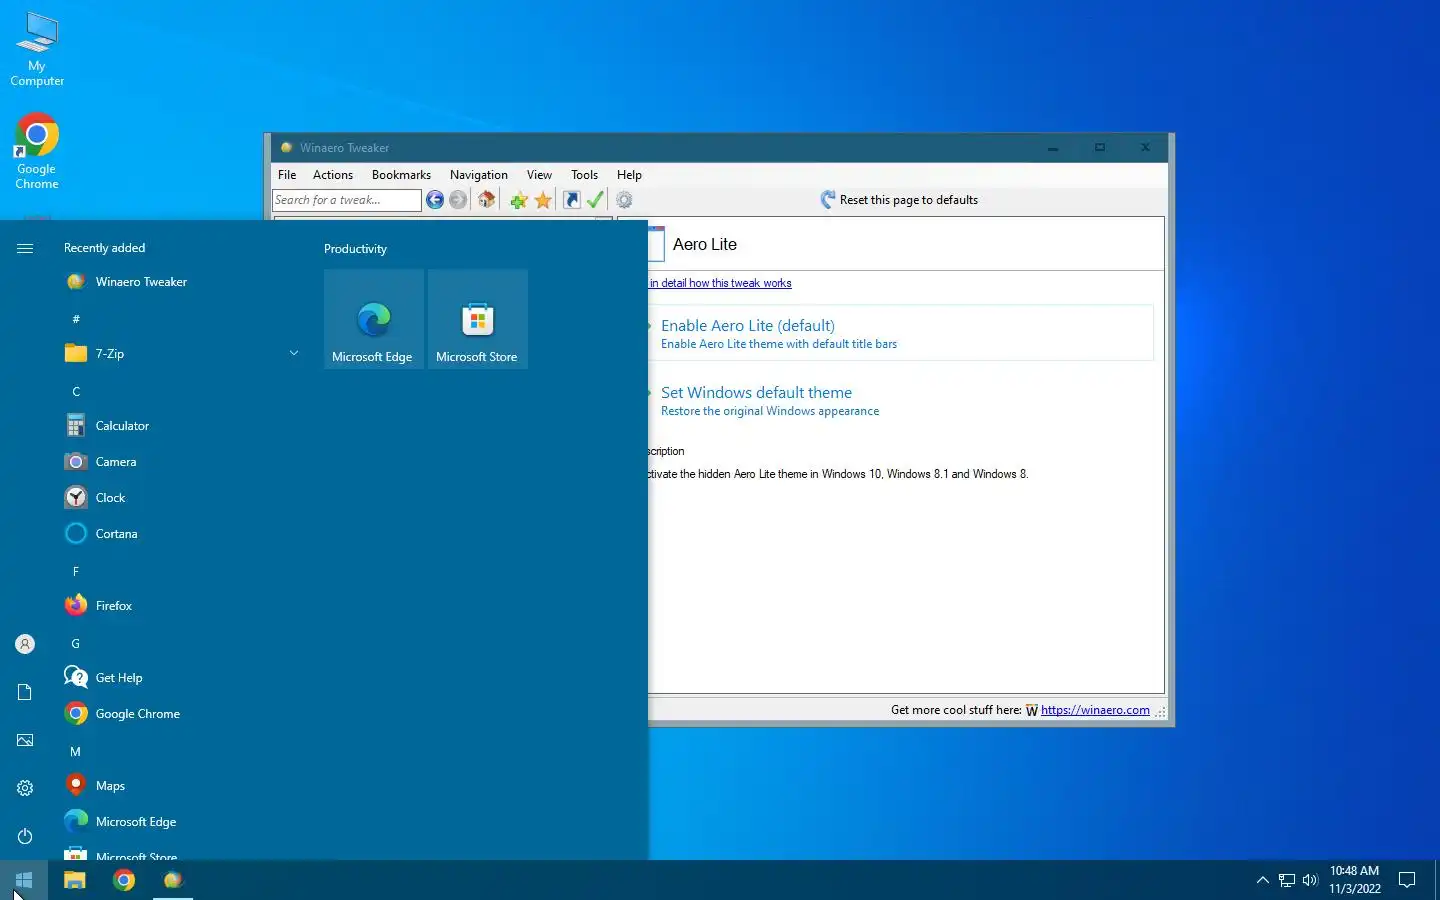This screenshot has width=1440, height=900.
Task: Click the green checkmark apply icon
Action: point(595,200)
